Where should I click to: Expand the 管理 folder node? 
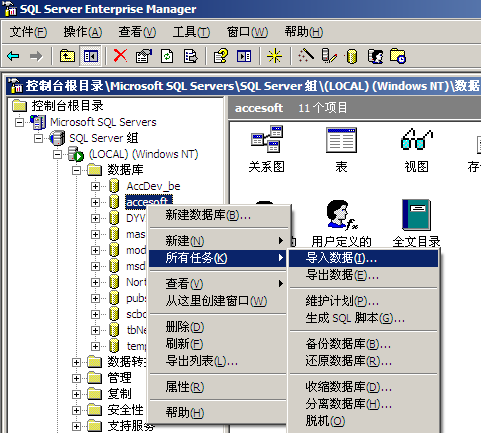tap(76, 378)
